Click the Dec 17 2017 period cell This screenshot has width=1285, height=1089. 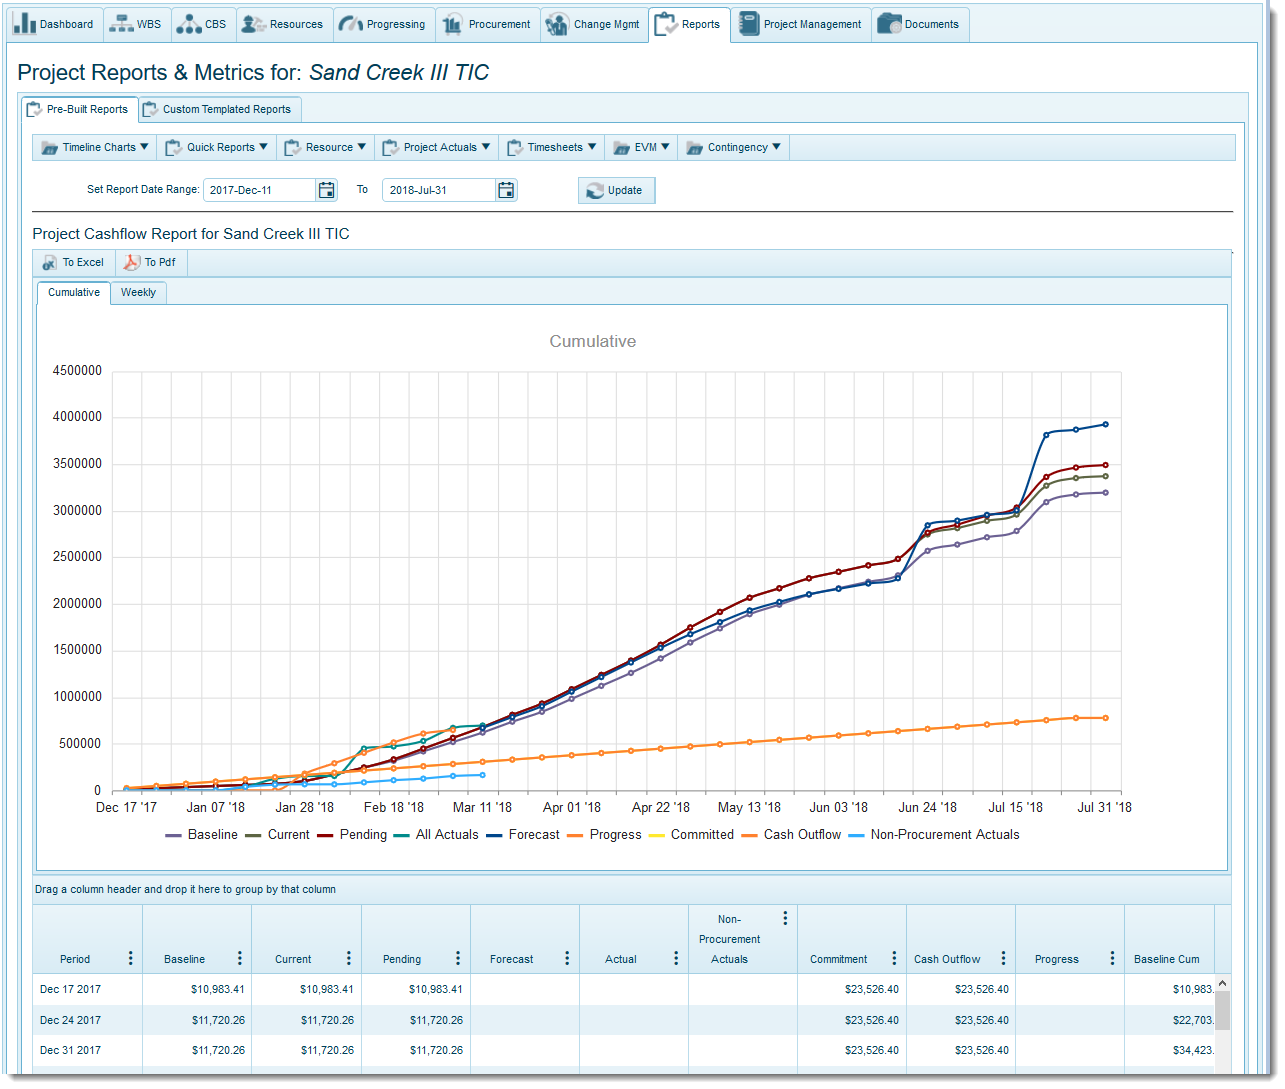(x=87, y=989)
